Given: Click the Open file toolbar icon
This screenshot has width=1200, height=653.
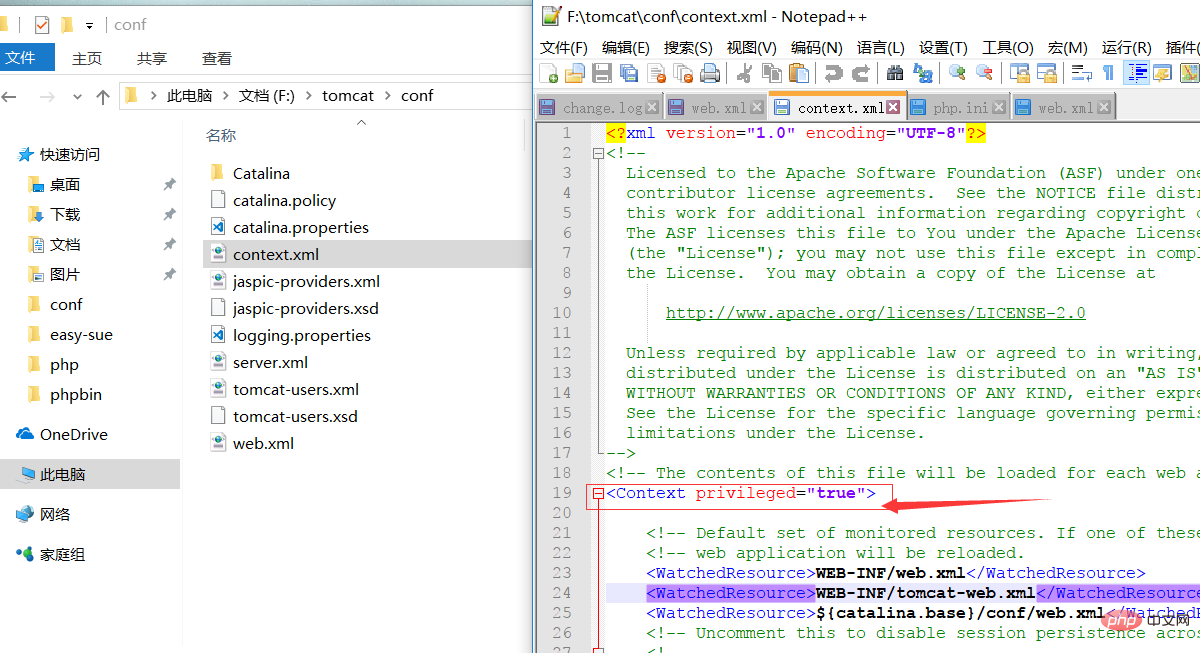Looking at the screenshot, I should 574,72.
